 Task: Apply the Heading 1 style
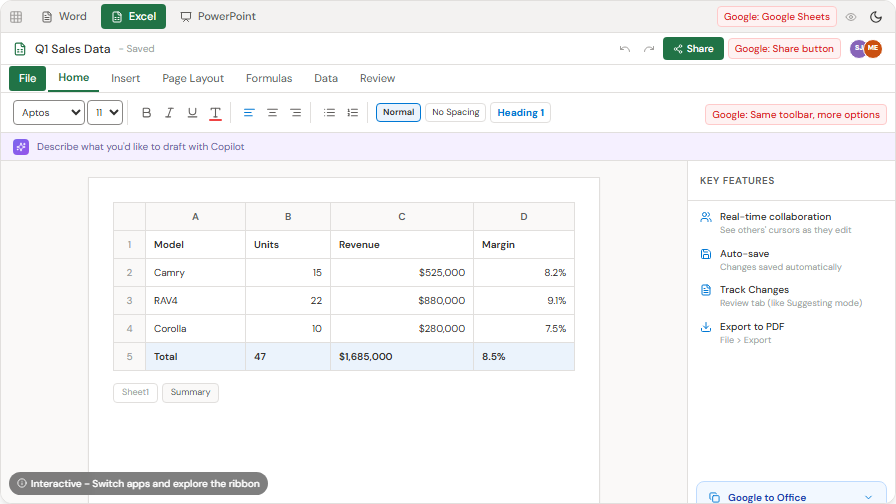click(x=521, y=113)
